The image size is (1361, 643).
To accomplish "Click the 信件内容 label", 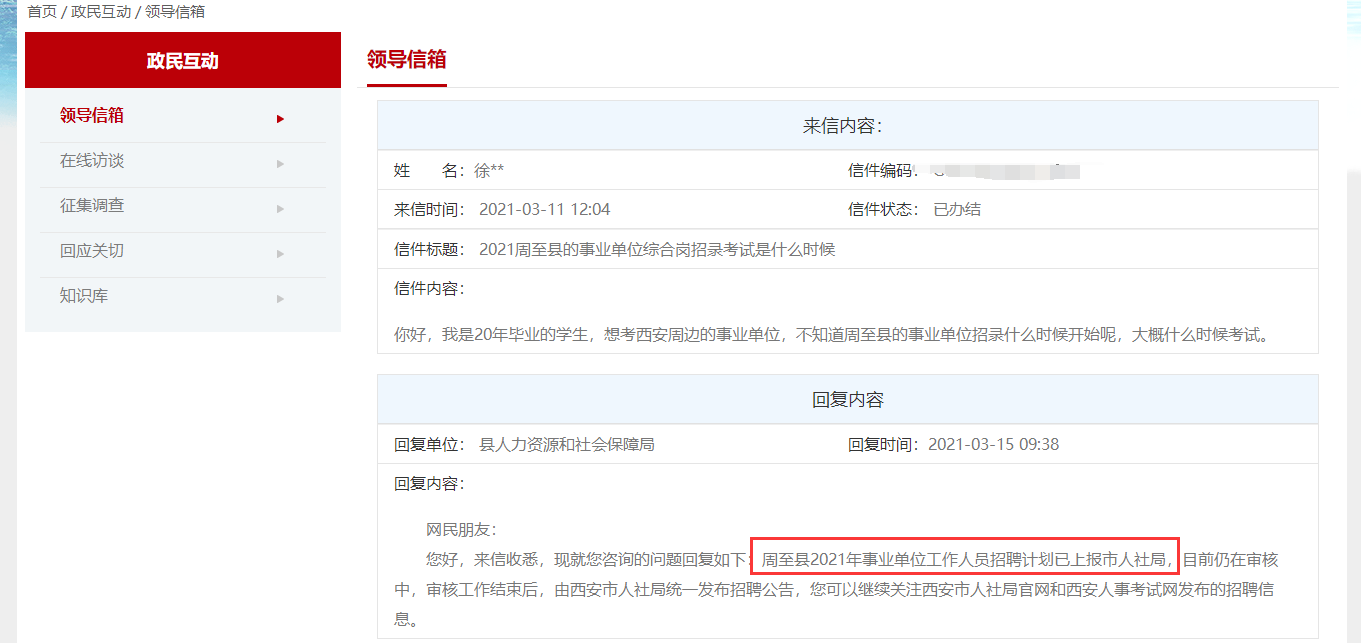I will tap(429, 289).
